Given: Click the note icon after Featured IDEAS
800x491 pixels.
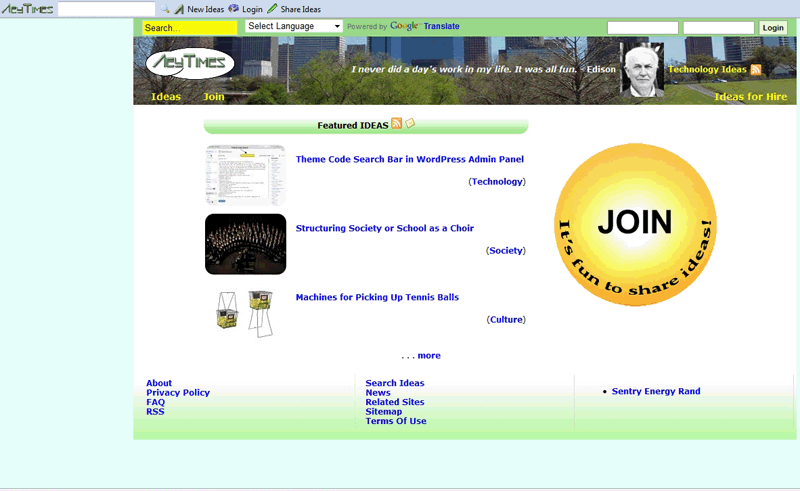Looking at the screenshot, I should pos(410,123).
